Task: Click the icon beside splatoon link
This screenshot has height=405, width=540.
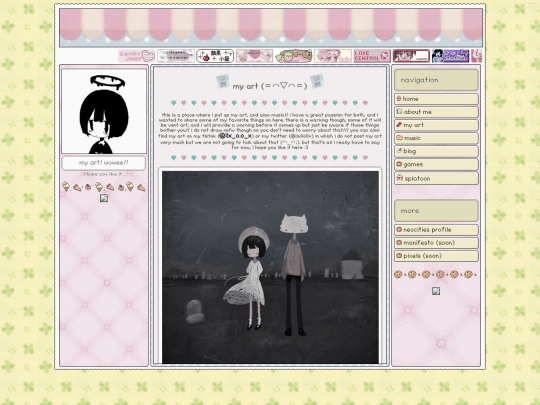Action: tap(399, 178)
